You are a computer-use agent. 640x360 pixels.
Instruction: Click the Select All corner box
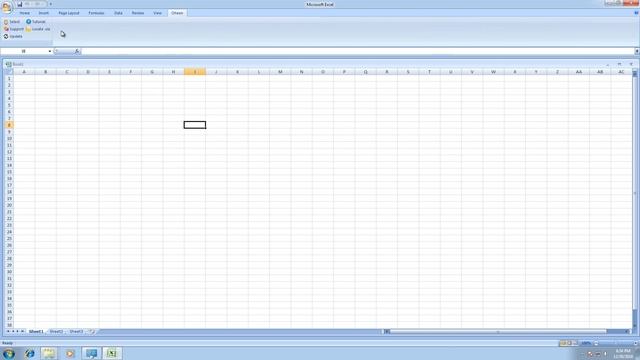click(x=9, y=72)
